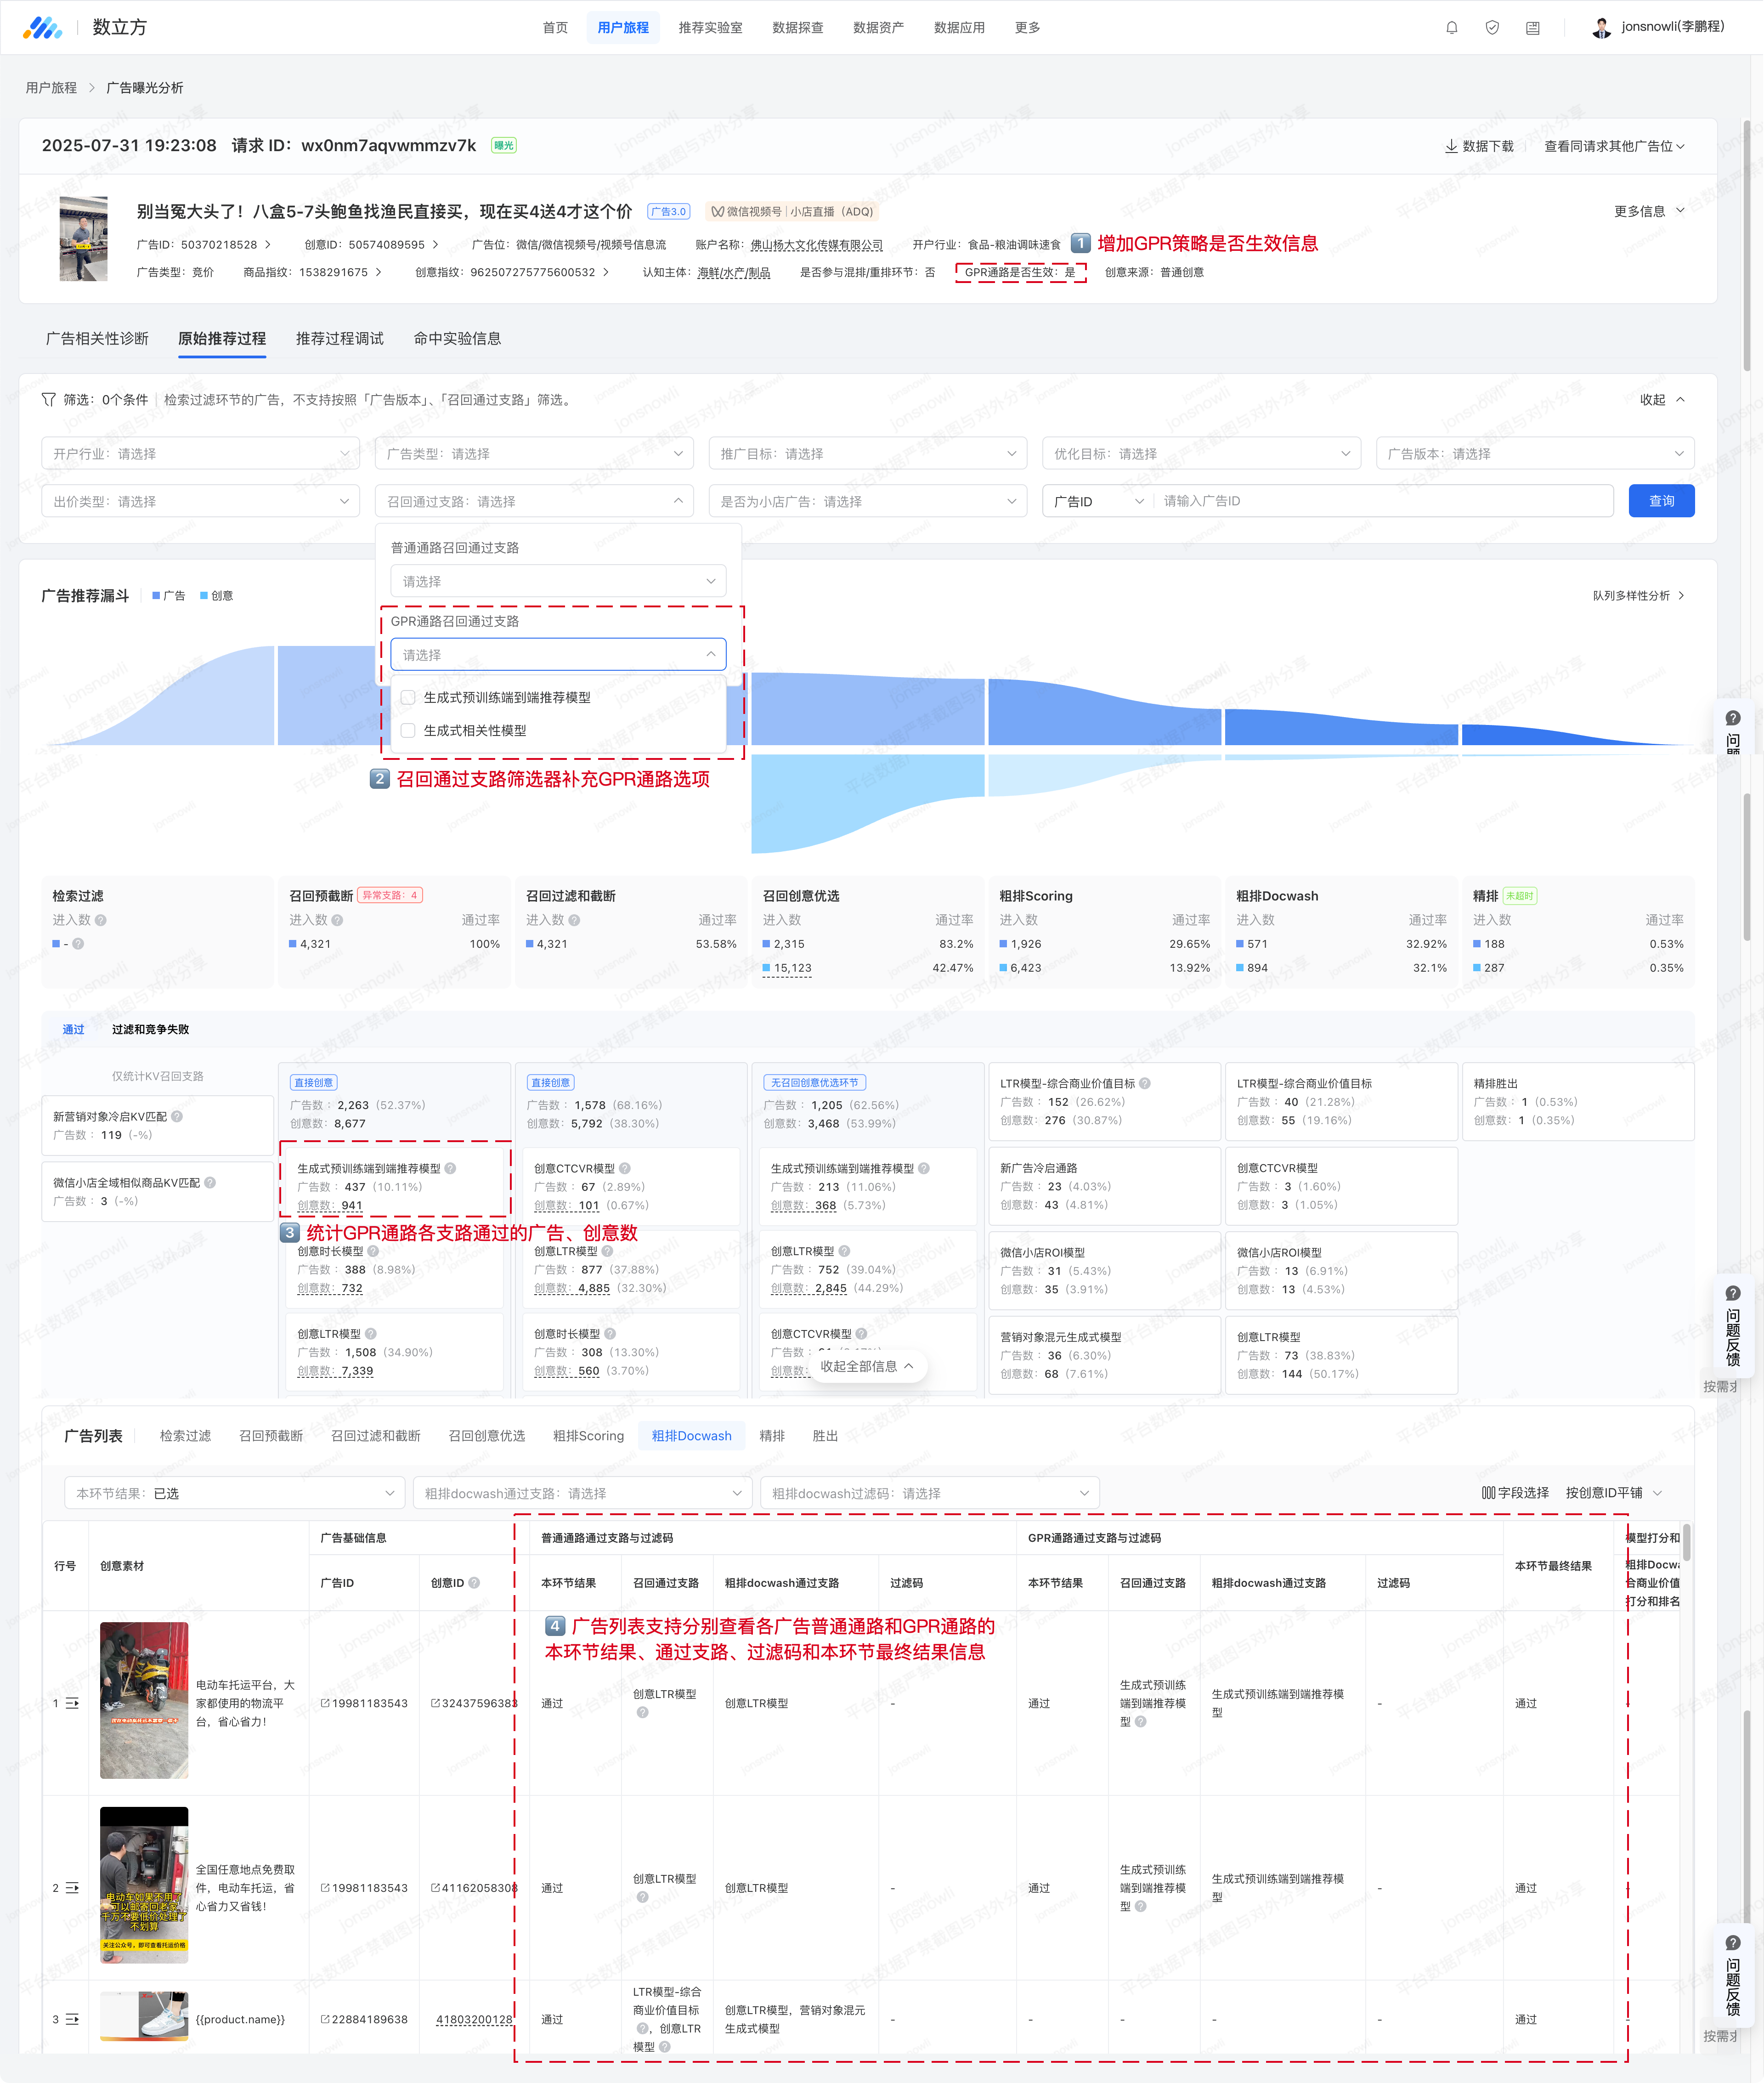Click the 请输入广告ID input field

coord(1380,501)
